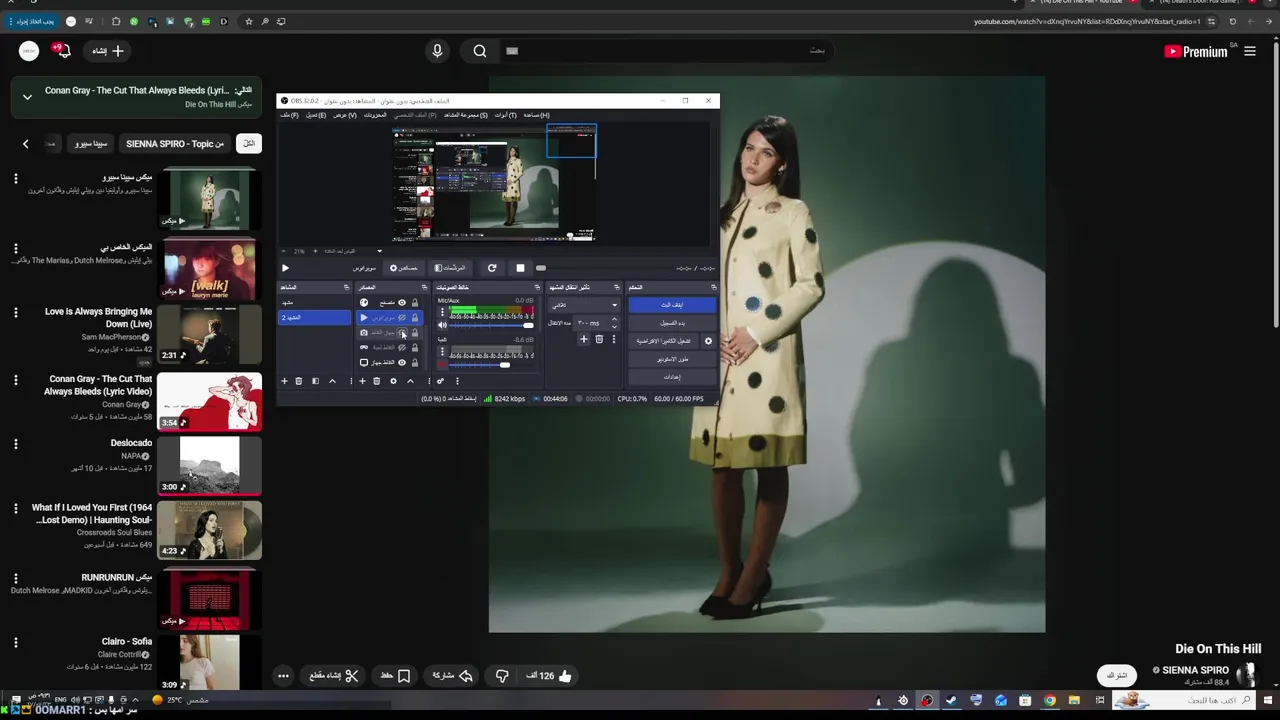Add a transition with the plus in OBS transitions dock
This screenshot has width=1280, height=720.
pos(584,339)
